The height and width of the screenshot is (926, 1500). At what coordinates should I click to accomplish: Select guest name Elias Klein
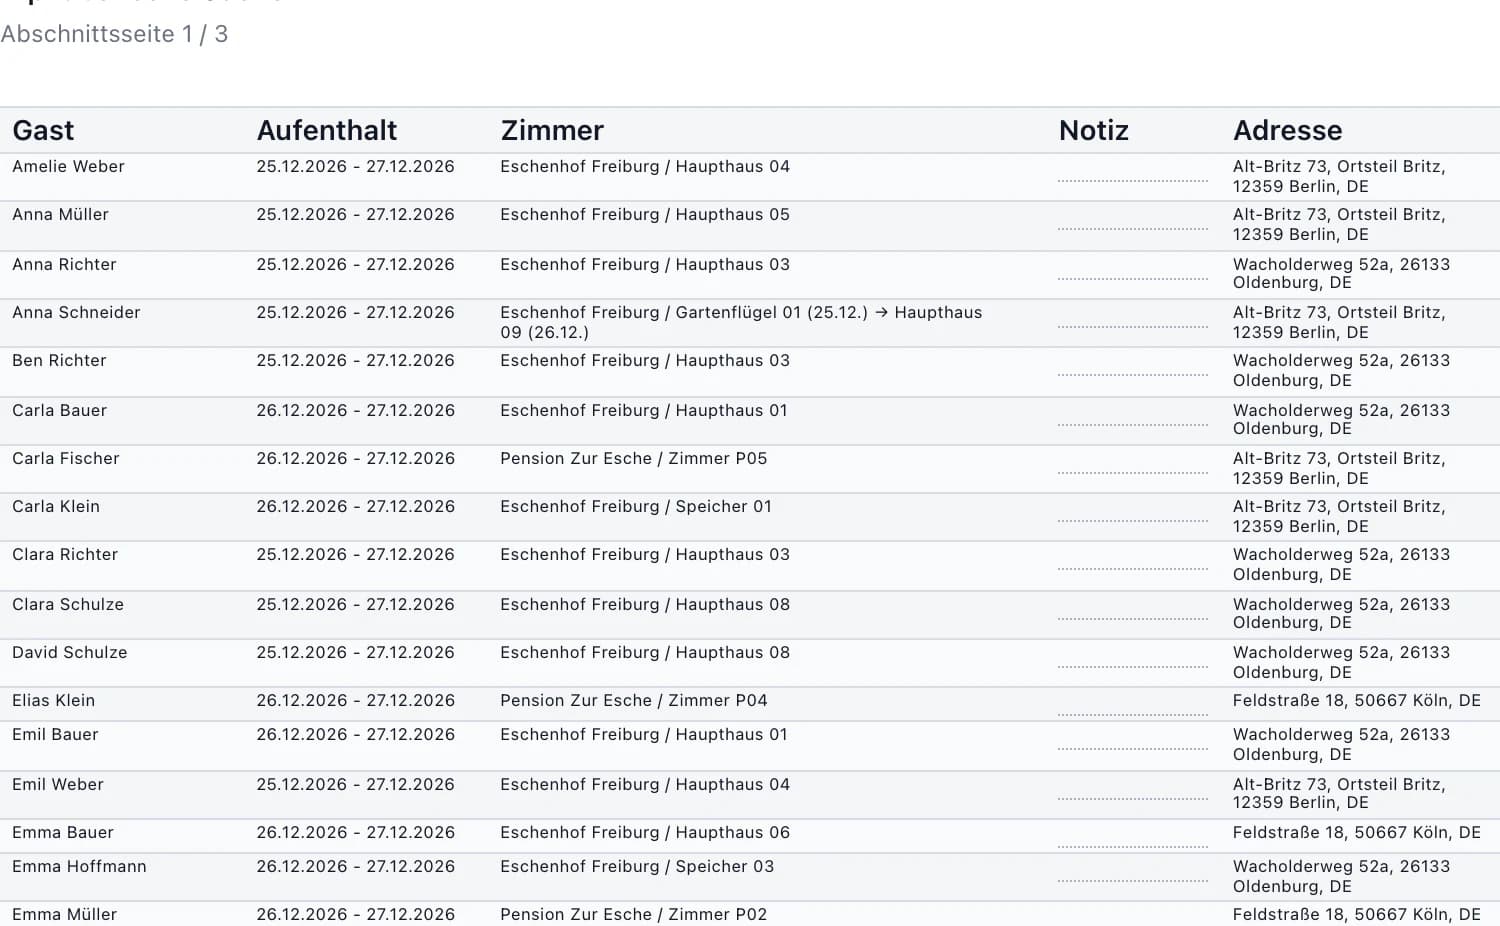click(x=54, y=701)
